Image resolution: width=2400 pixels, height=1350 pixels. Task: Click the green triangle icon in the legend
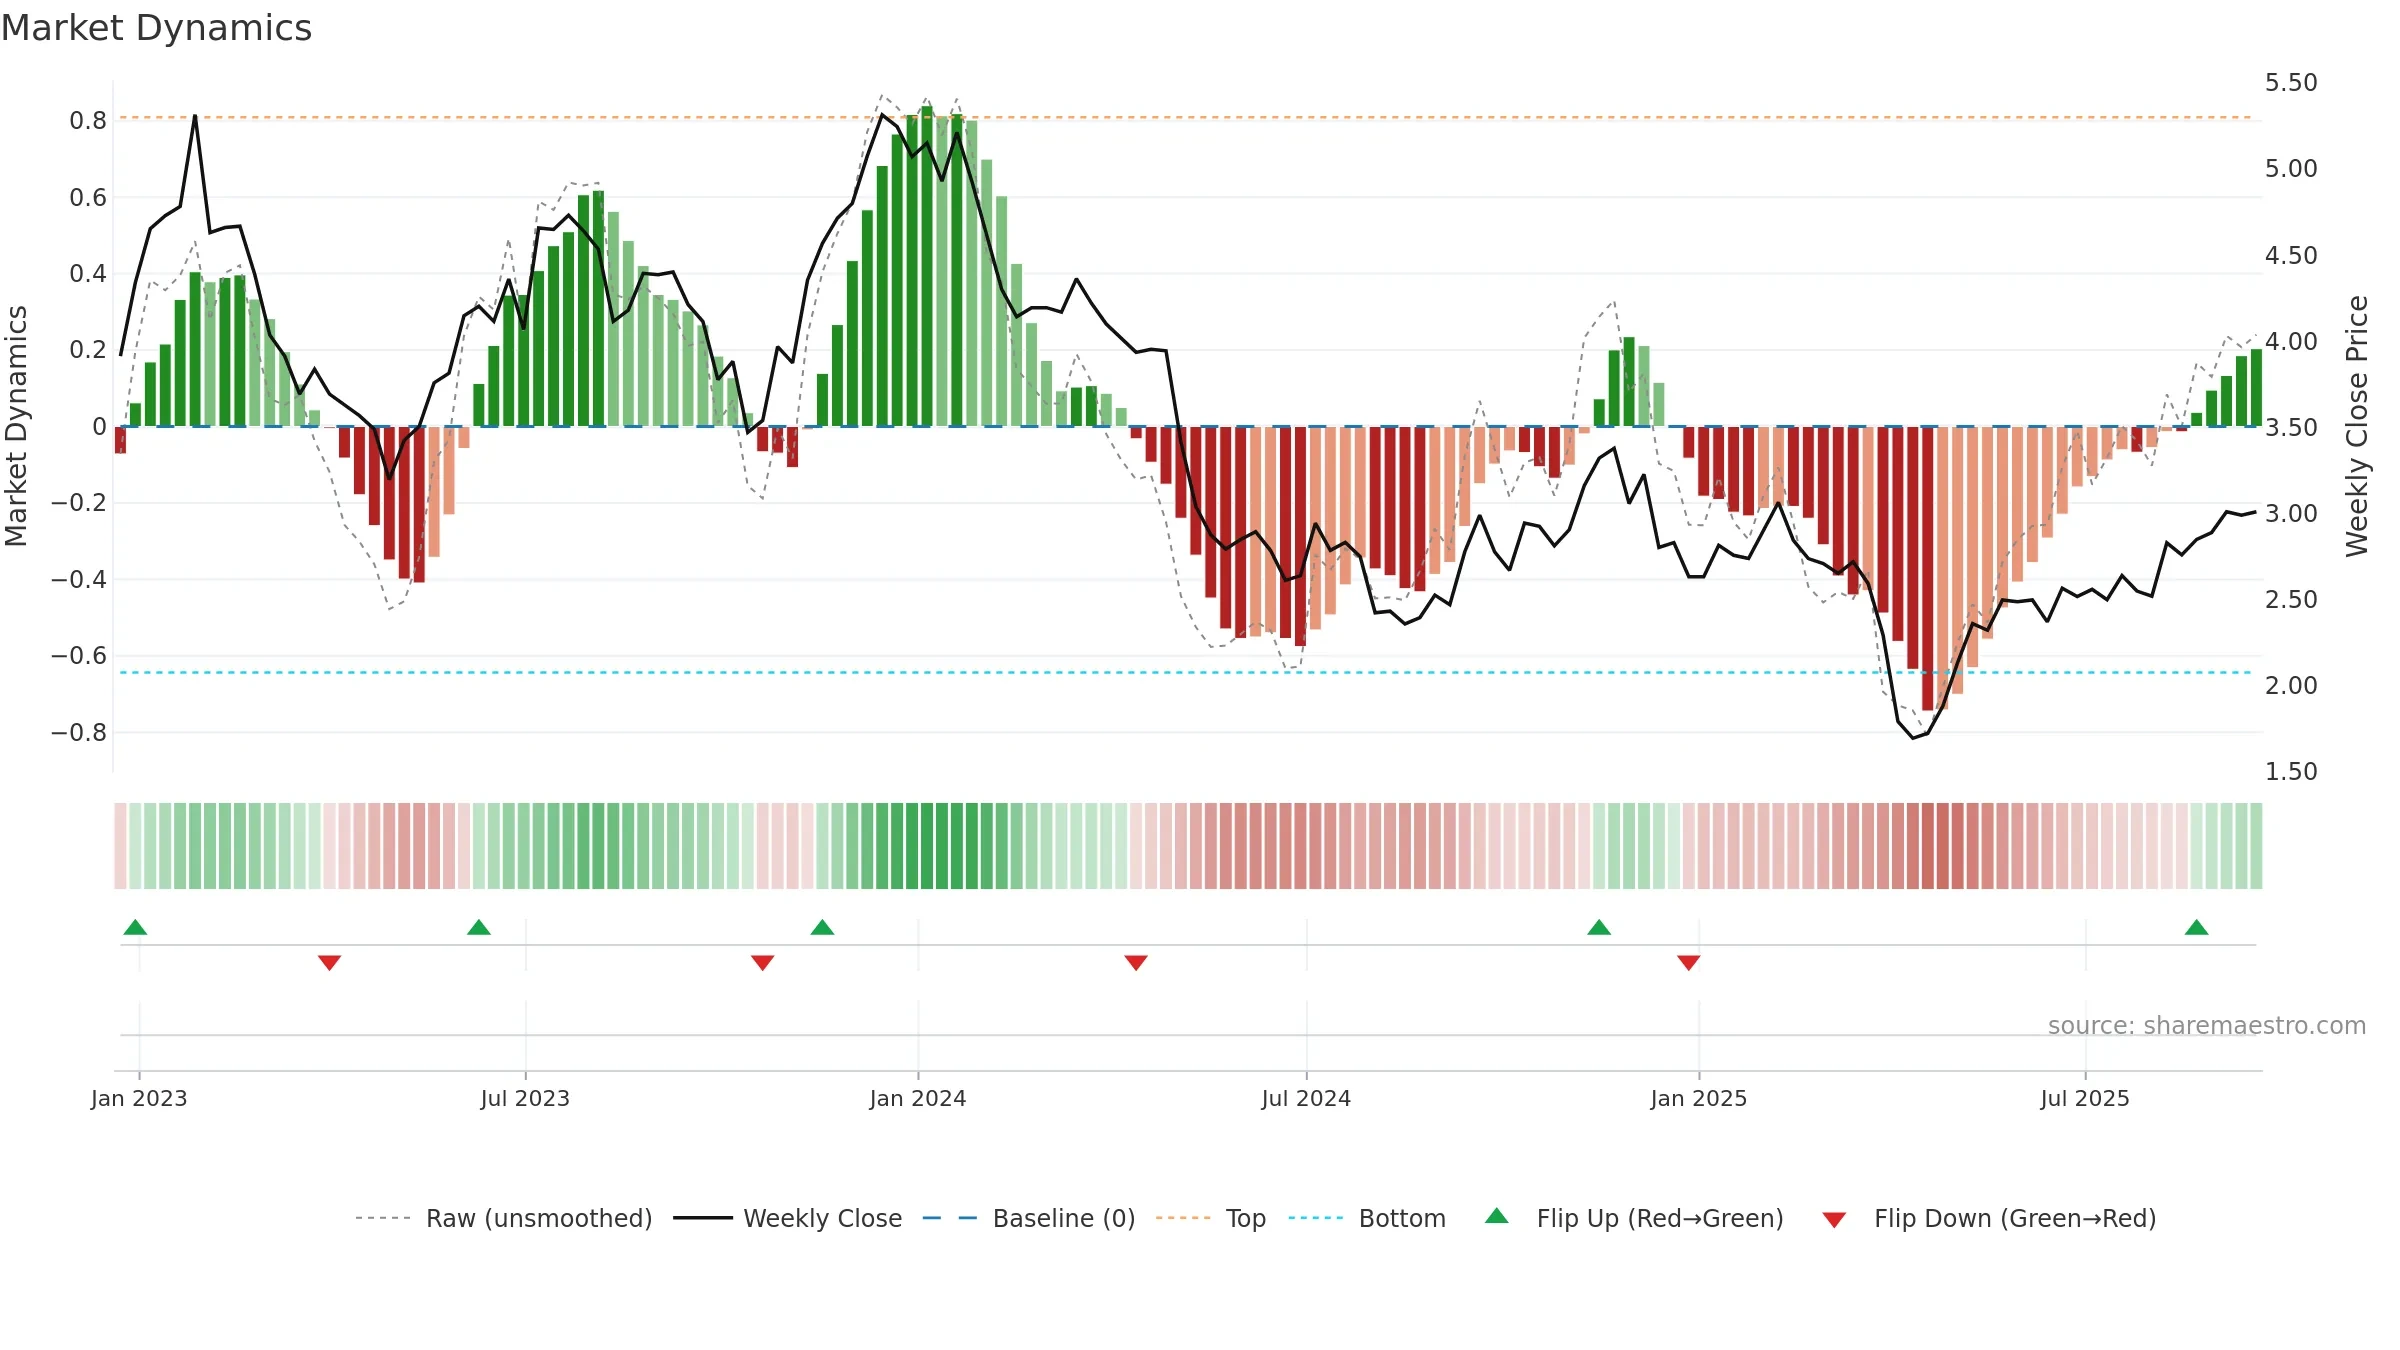(x=1497, y=1216)
